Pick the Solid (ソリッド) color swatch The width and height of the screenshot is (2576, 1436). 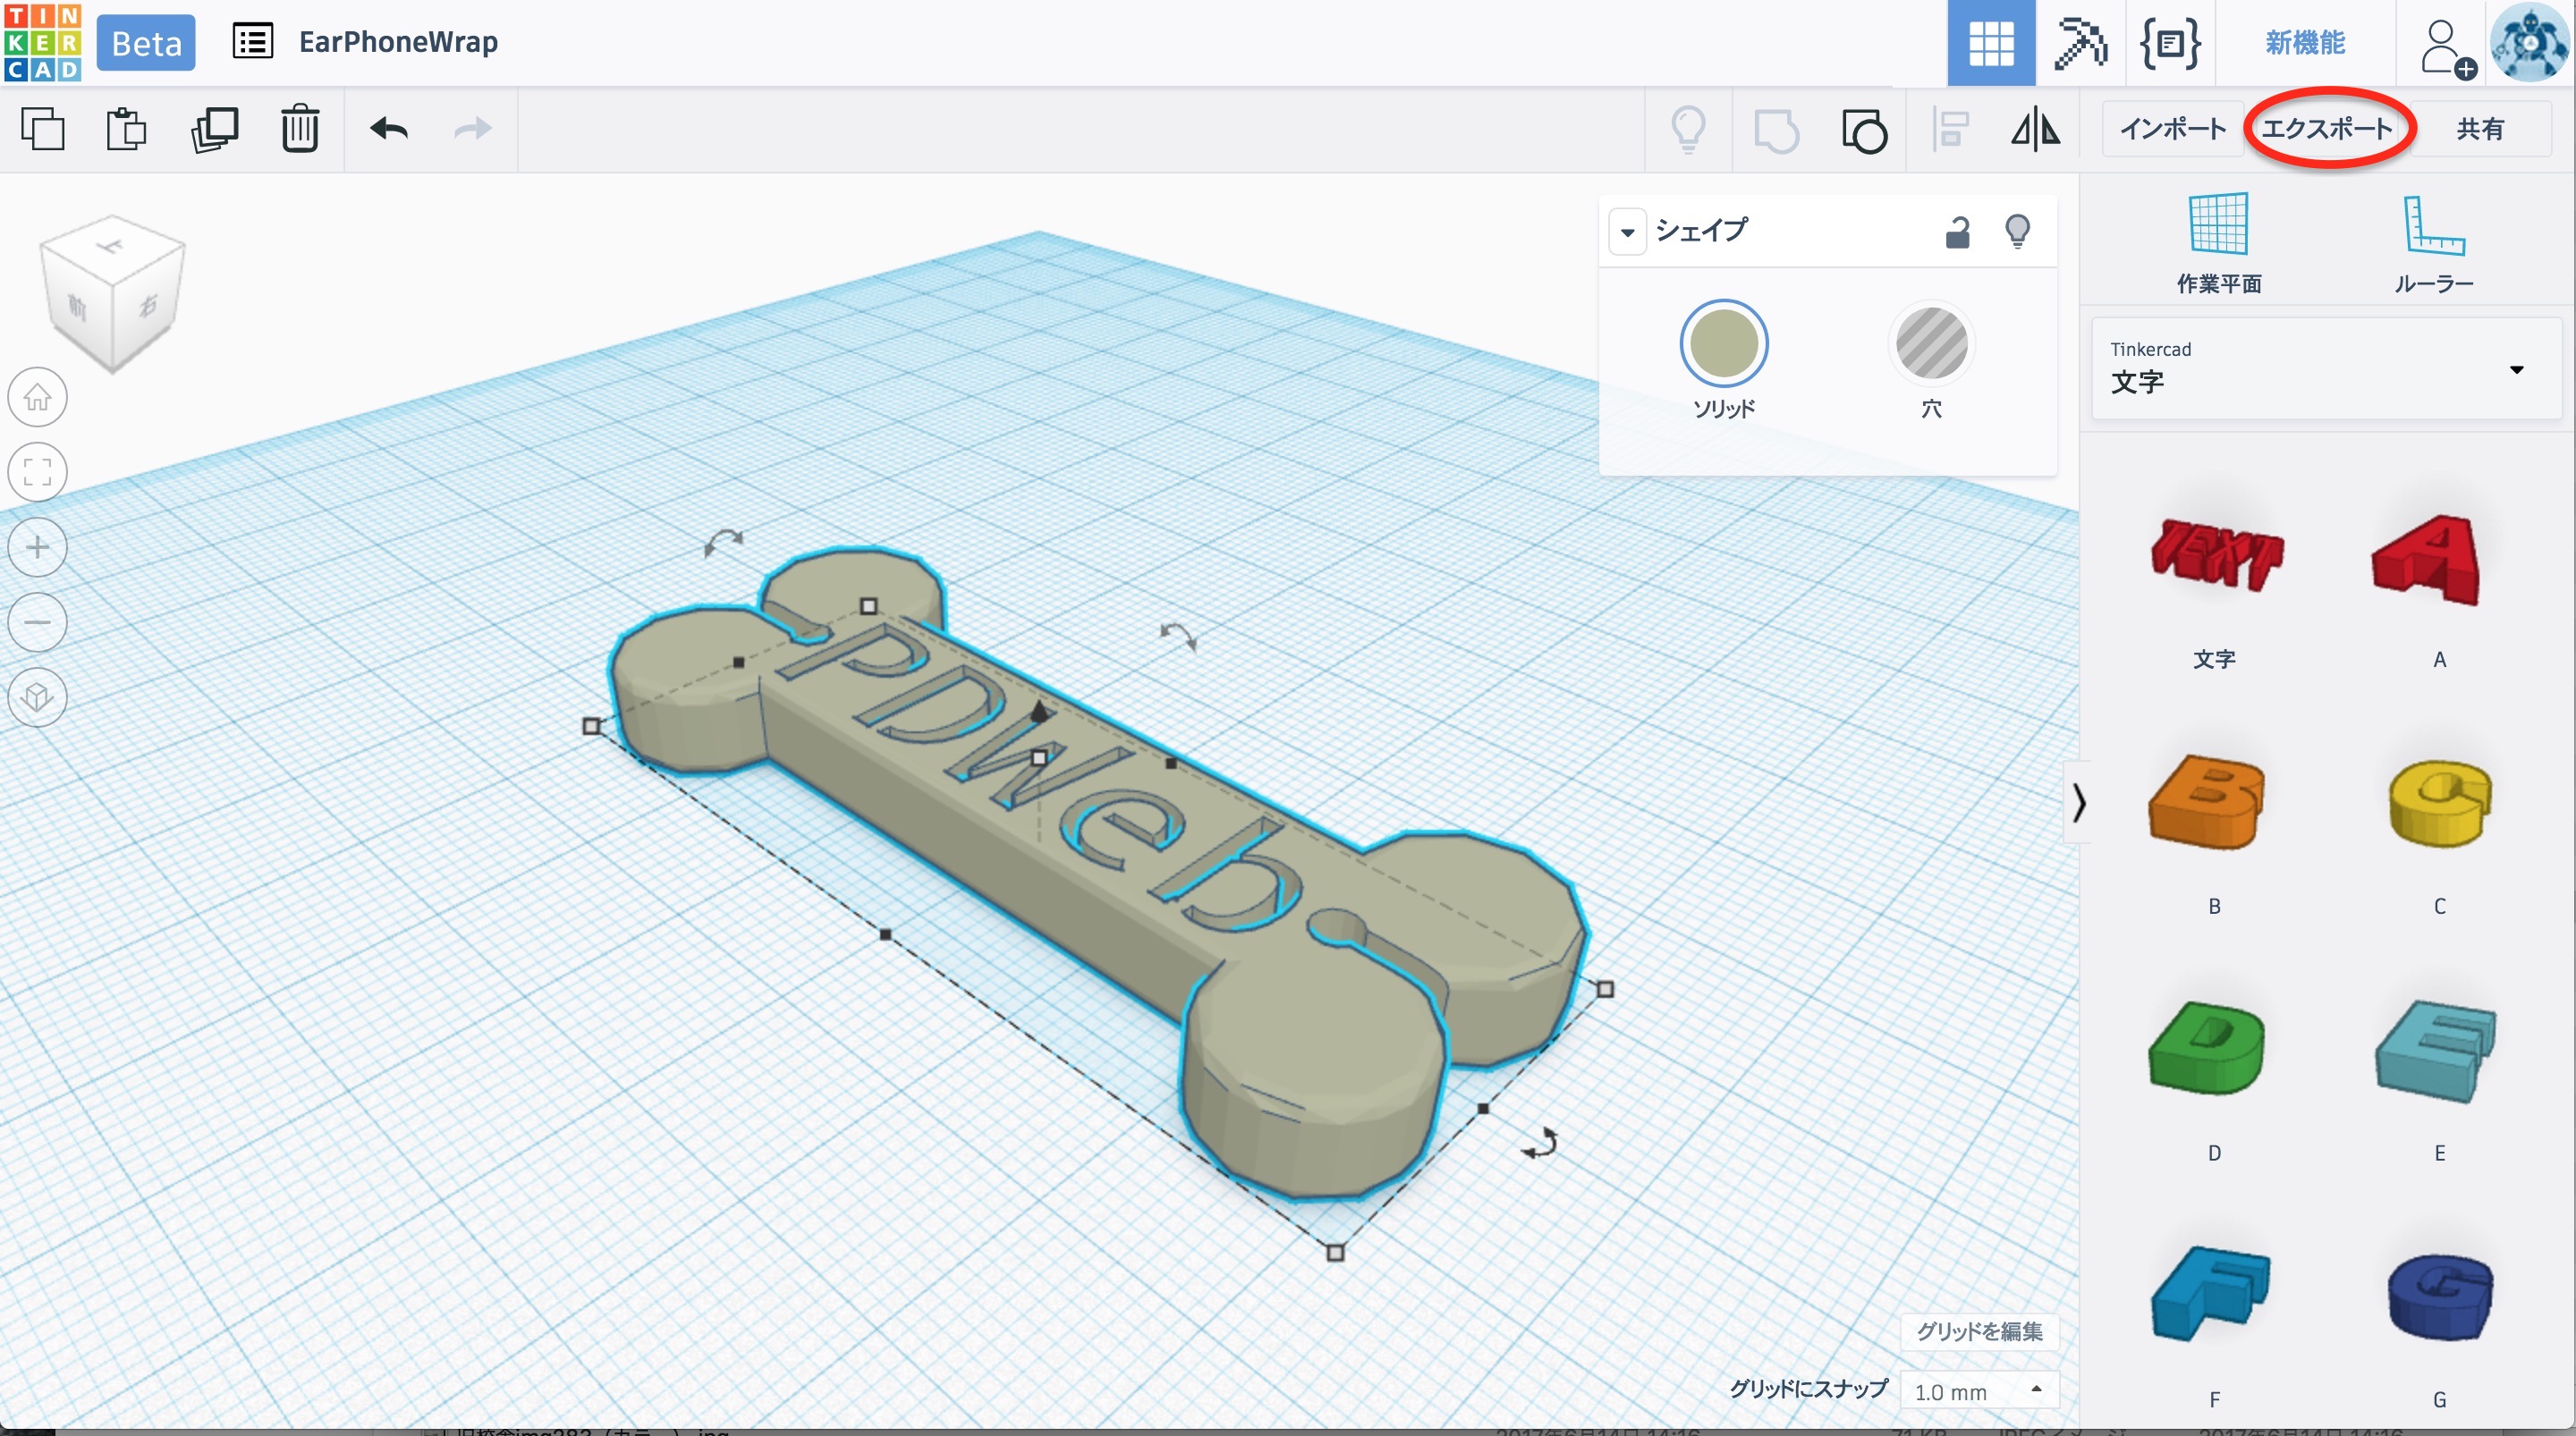coord(1723,344)
